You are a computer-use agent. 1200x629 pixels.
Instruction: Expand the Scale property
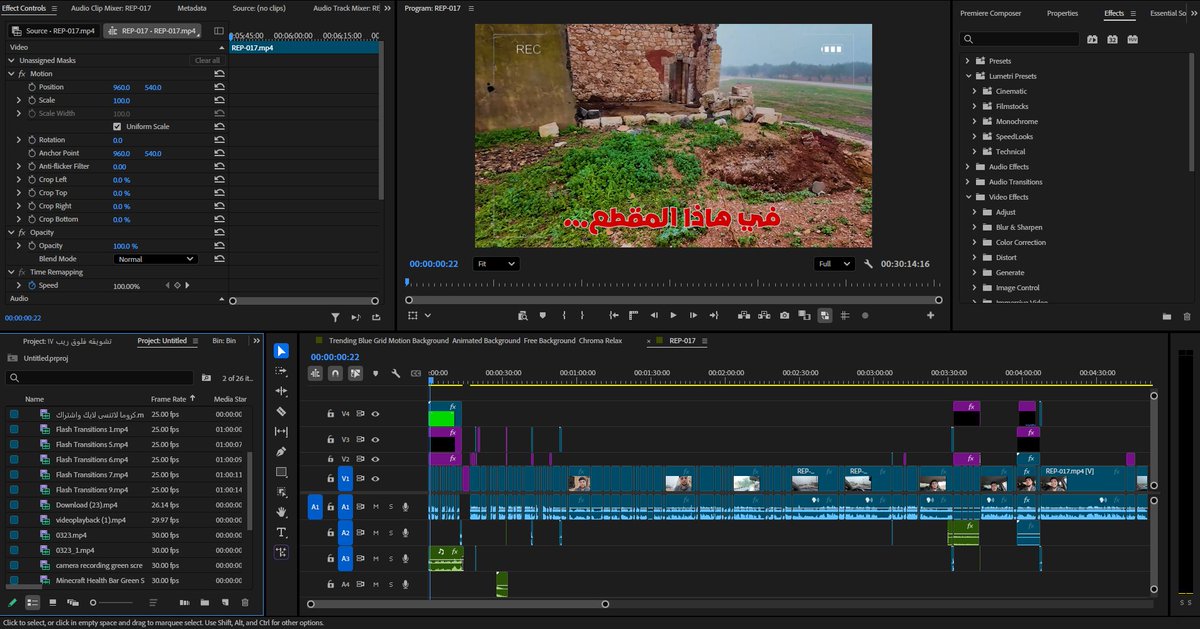coord(19,100)
